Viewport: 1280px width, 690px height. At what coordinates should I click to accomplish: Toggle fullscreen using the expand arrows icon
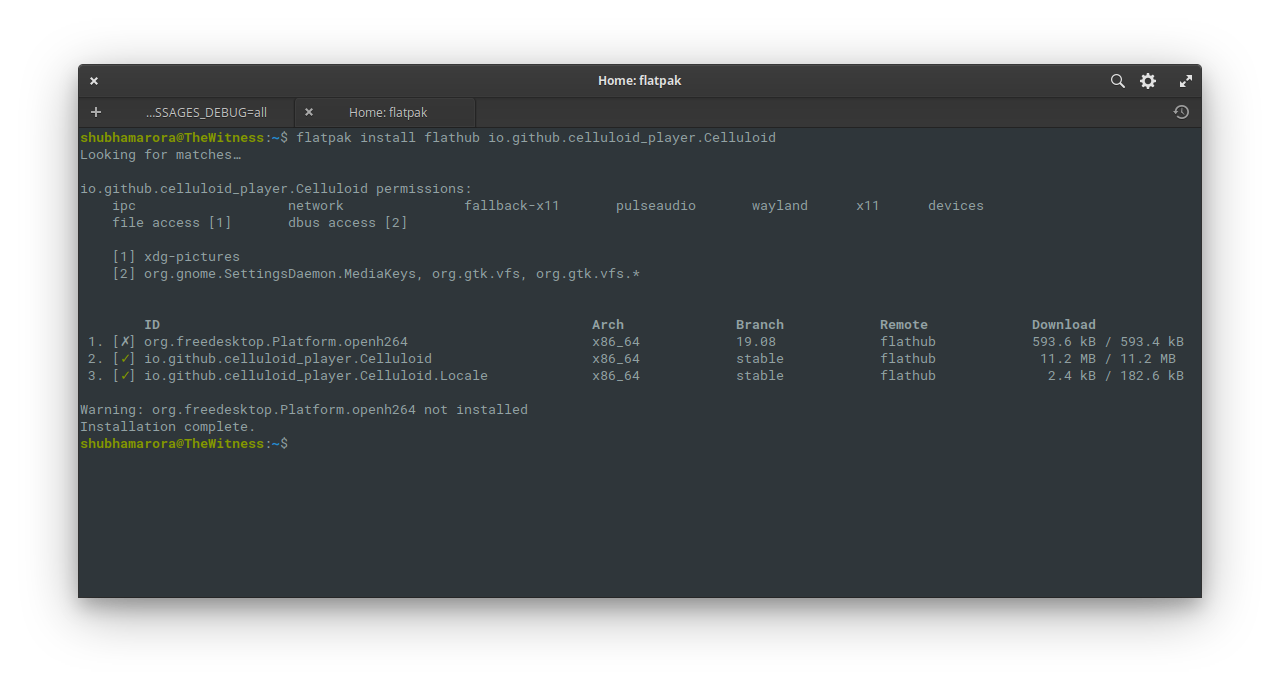coord(1185,81)
